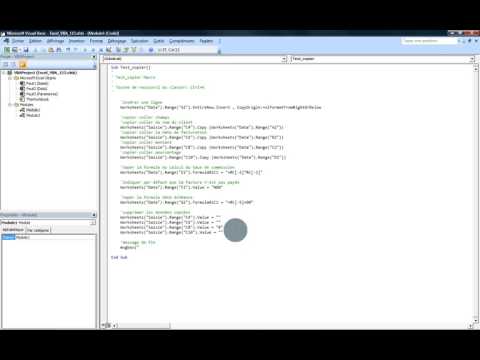Click the MsgBox code line
The image size is (480, 360).
(x=129, y=247)
